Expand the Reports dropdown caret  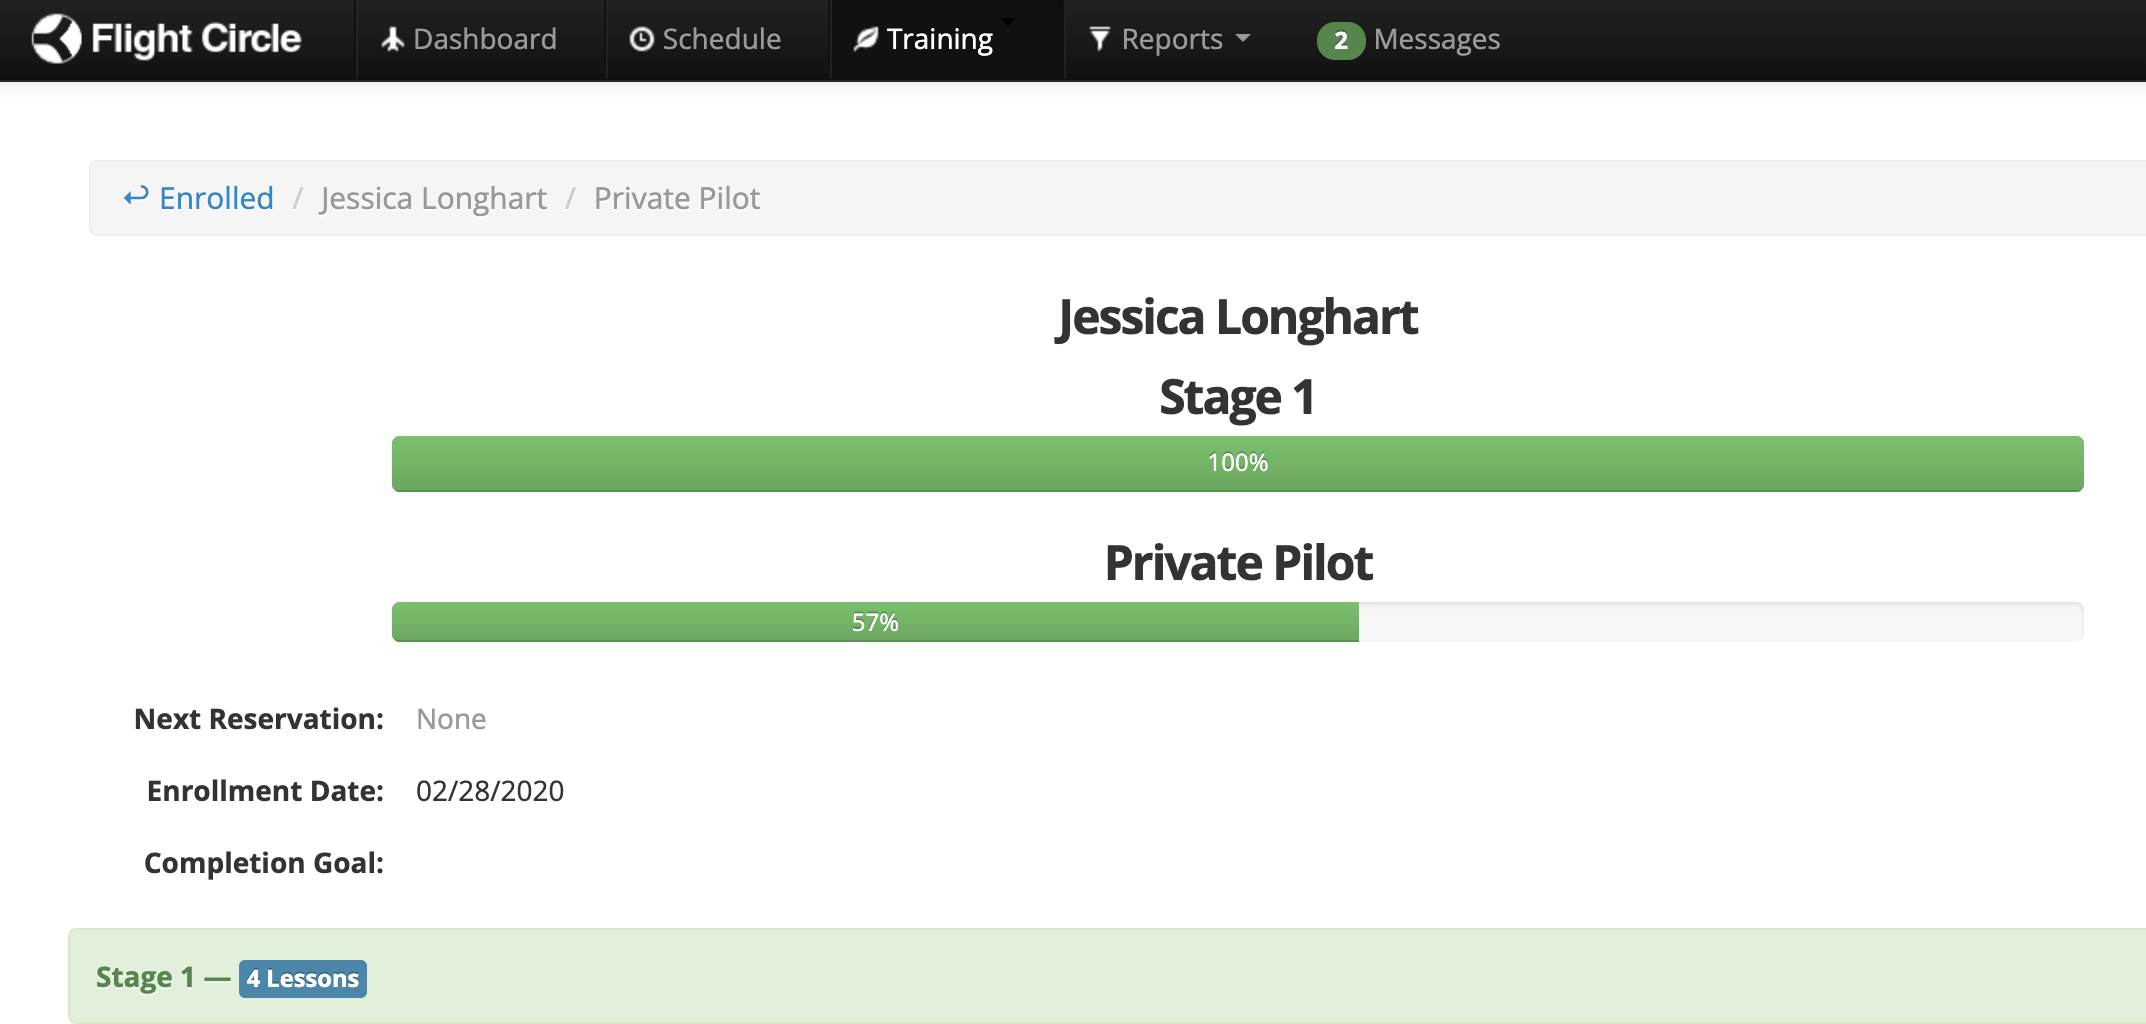pyautogui.click(x=1243, y=38)
